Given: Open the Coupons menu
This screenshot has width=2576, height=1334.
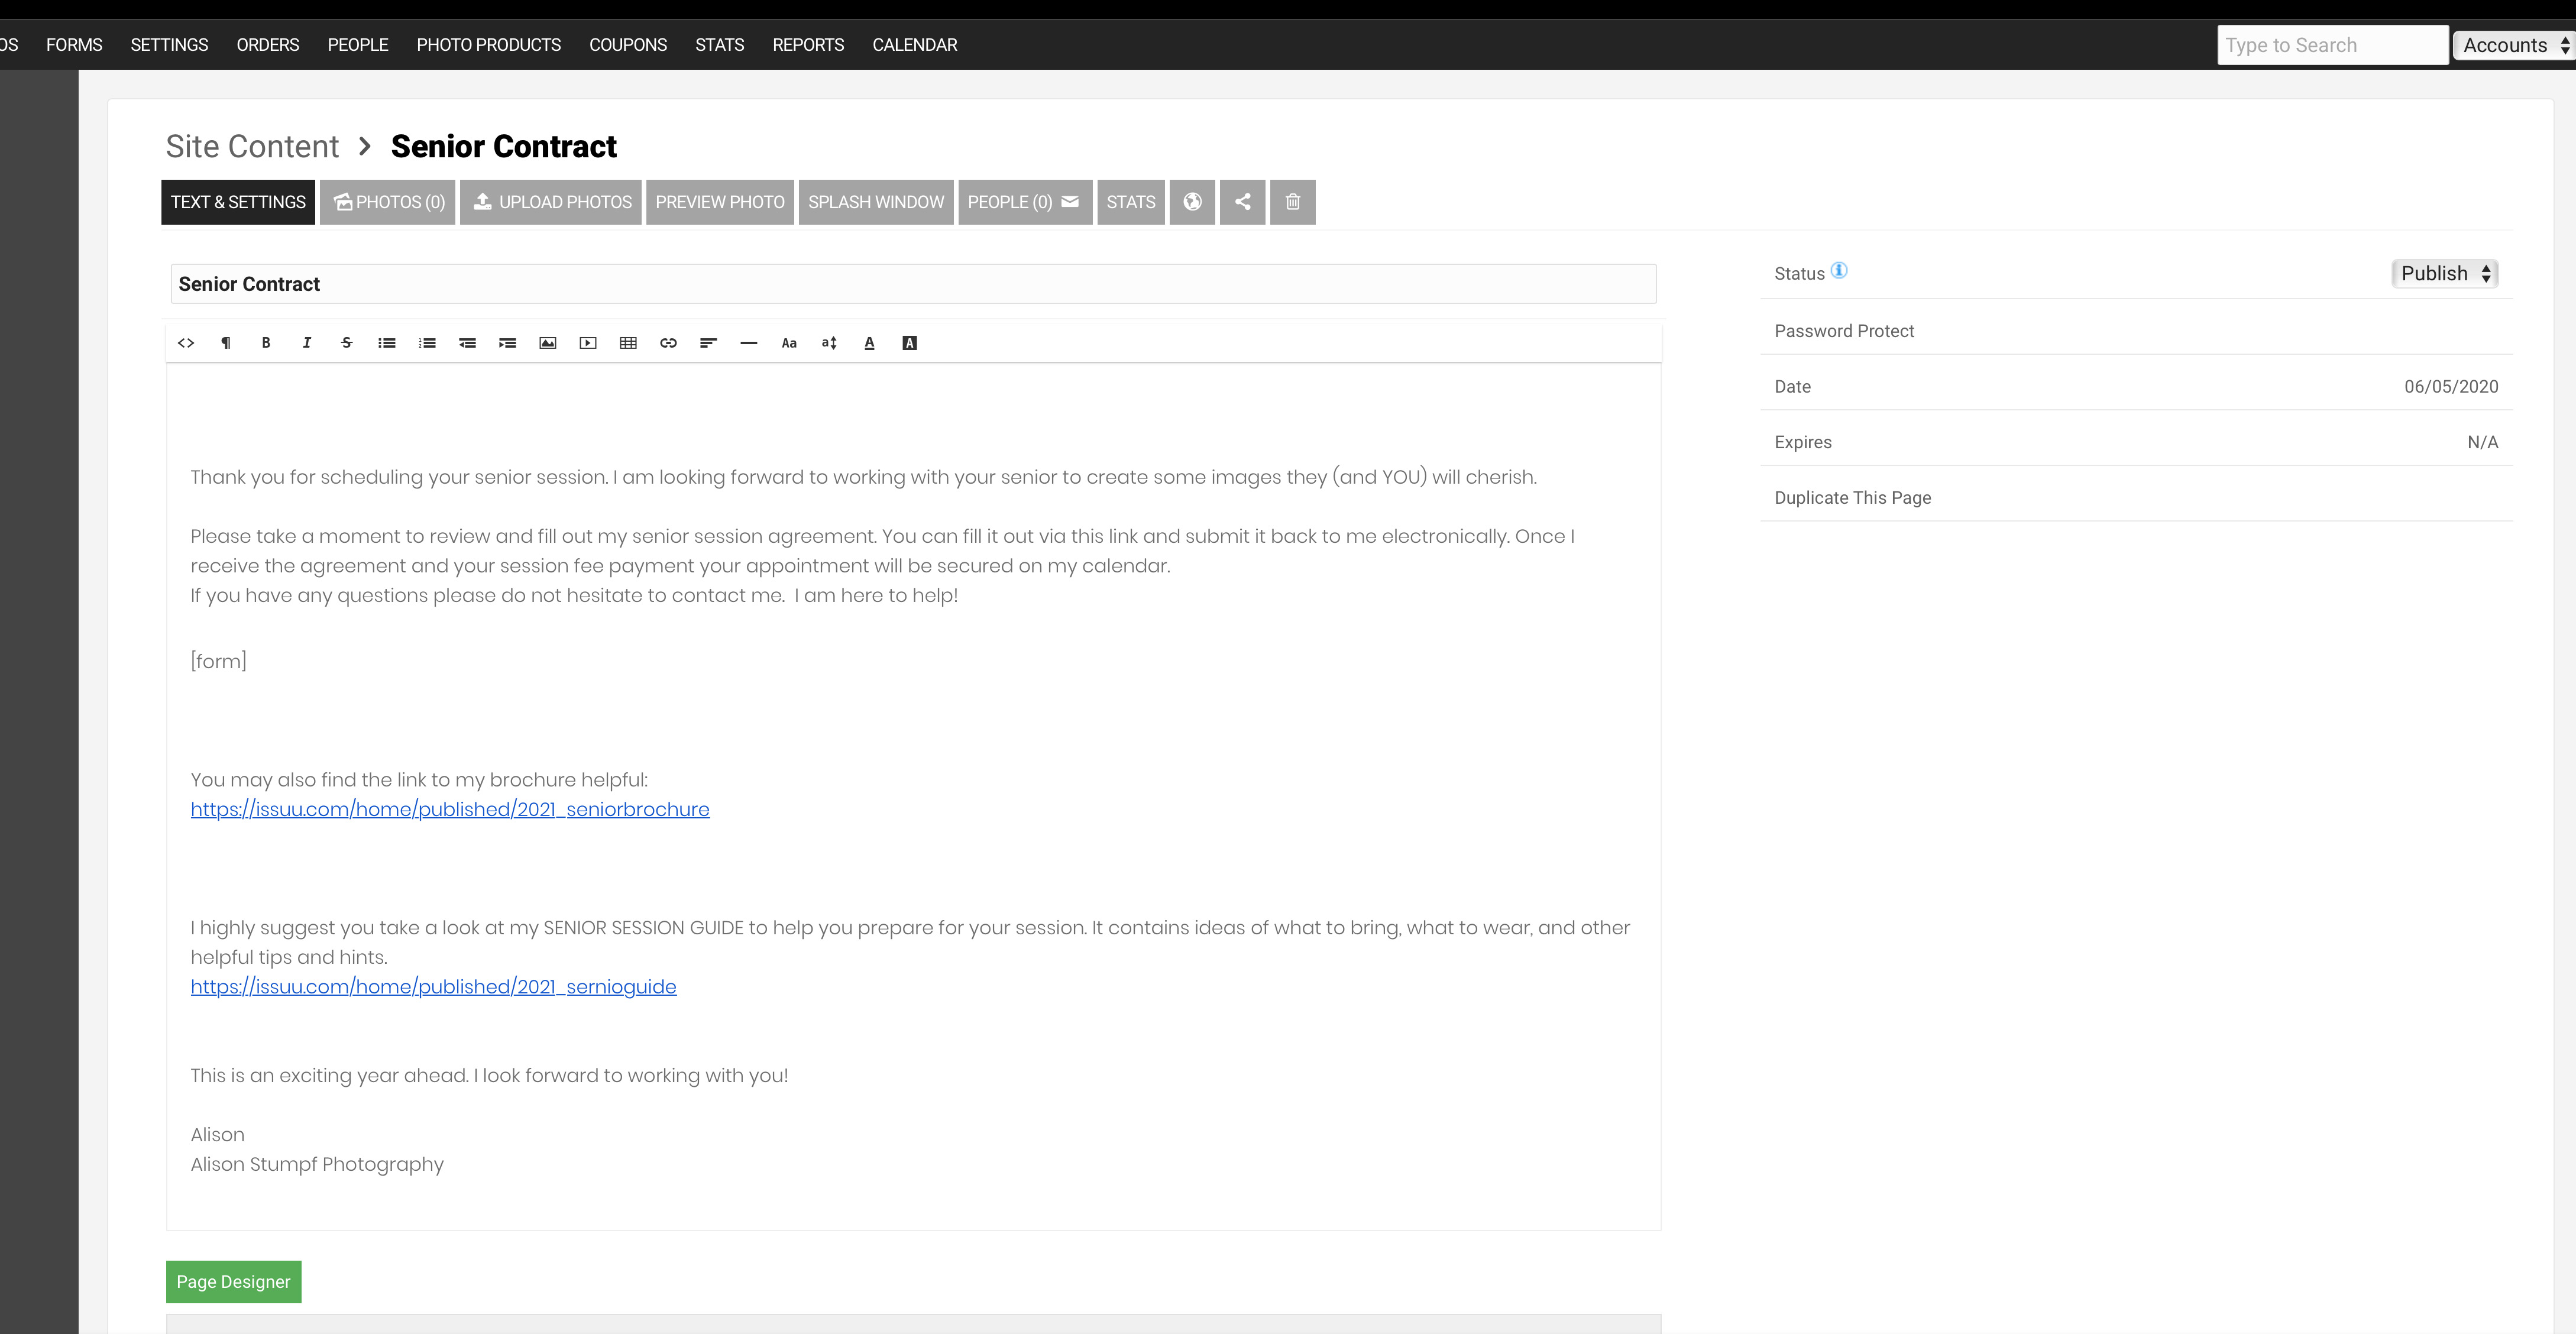Looking at the screenshot, I should [628, 45].
